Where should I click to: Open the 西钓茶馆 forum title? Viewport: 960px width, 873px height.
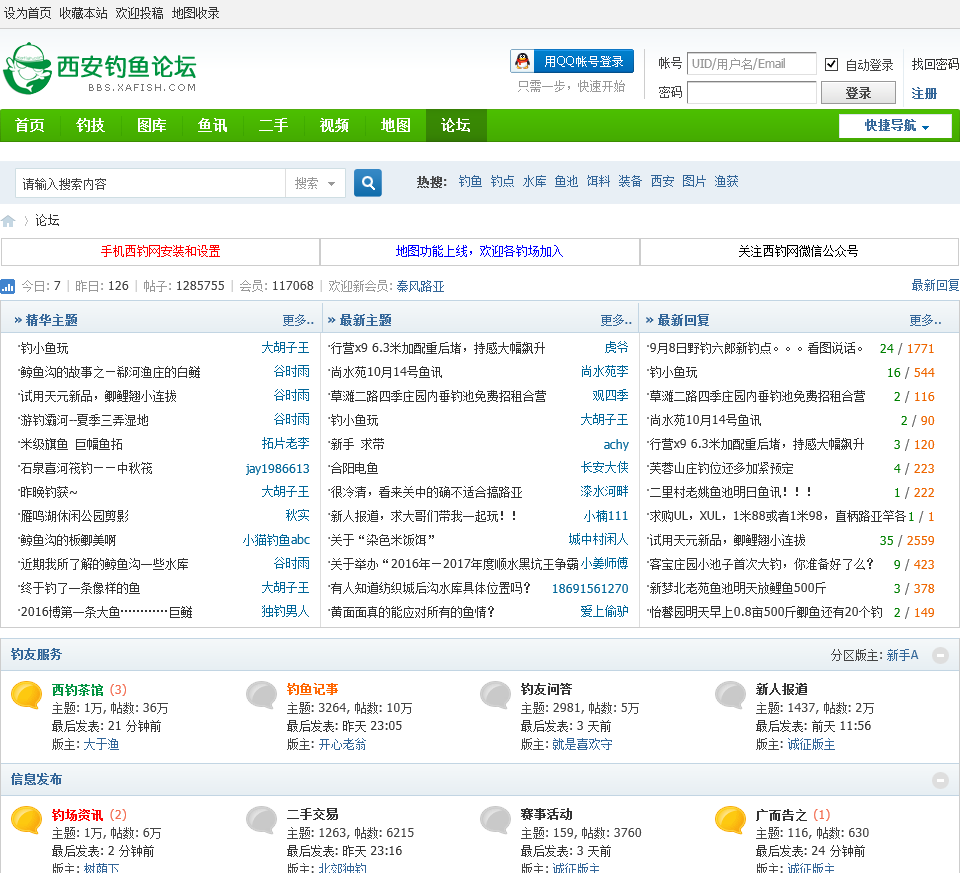(78, 690)
